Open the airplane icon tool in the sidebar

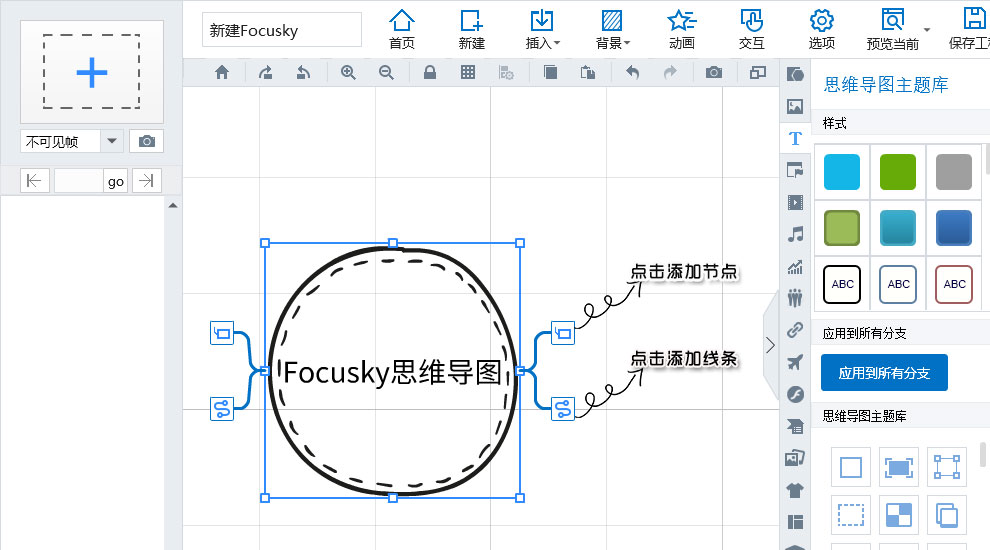[795, 362]
